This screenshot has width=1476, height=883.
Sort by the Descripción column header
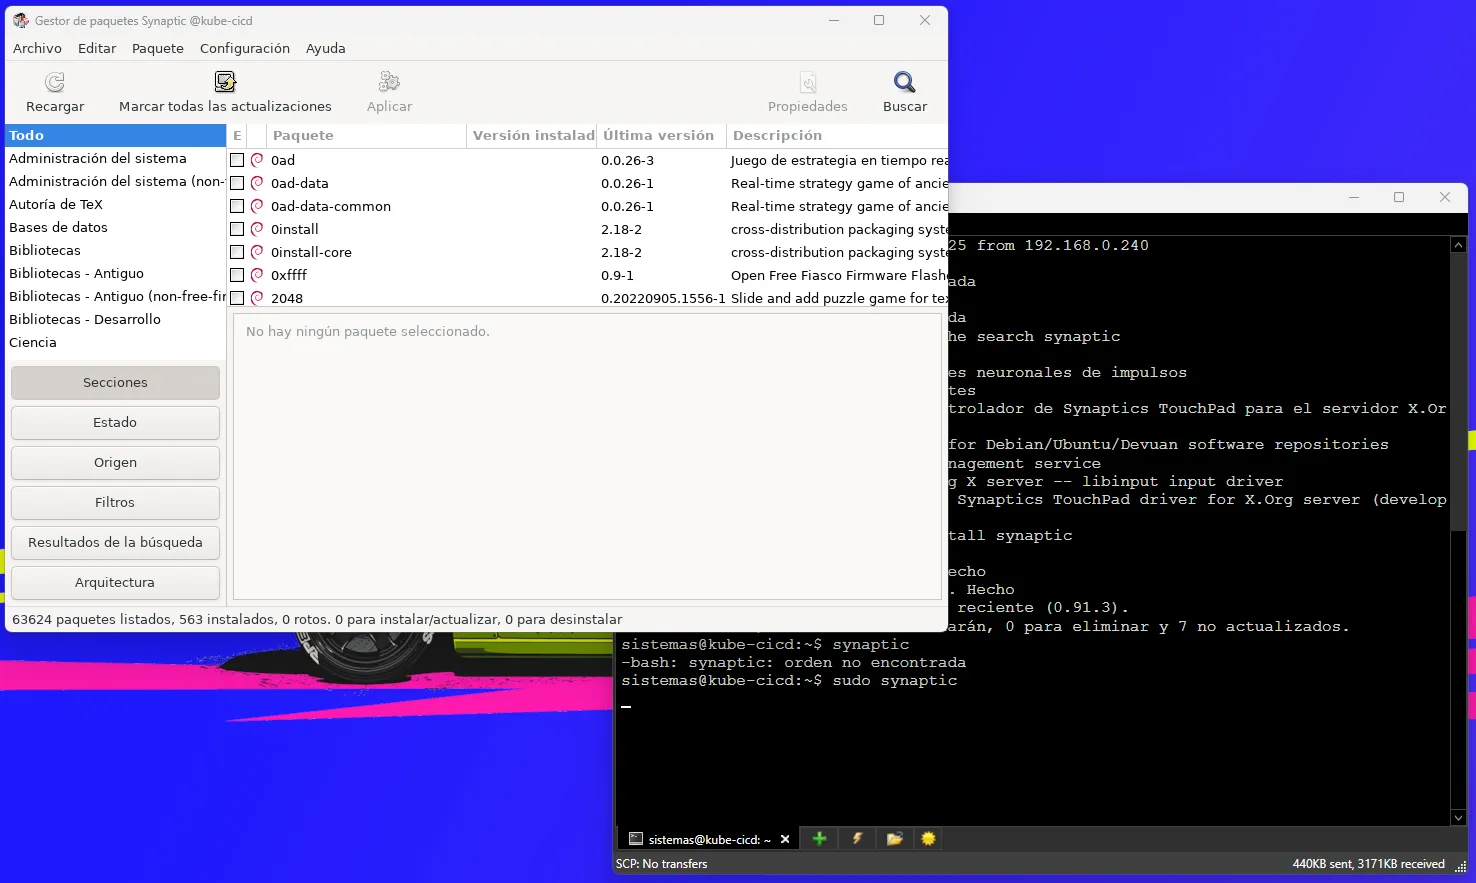click(x=835, y=136)
